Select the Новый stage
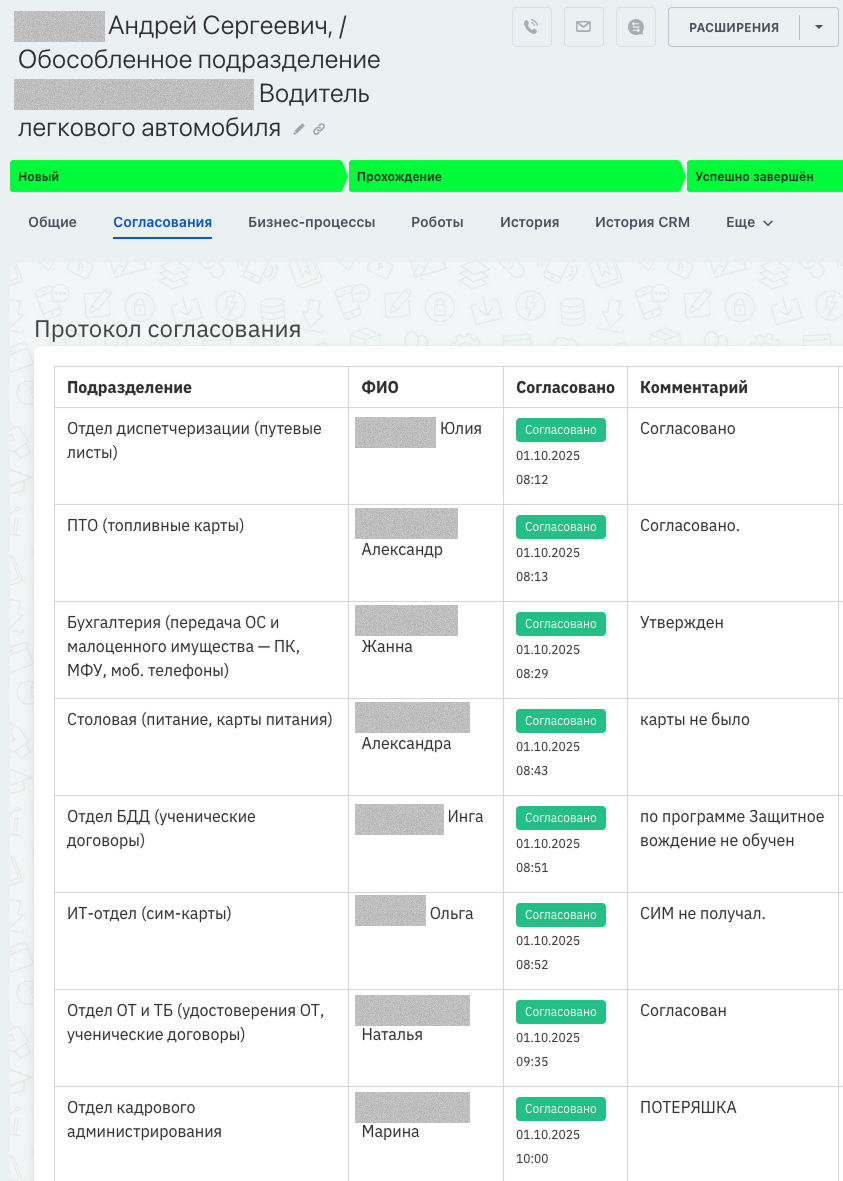The image size is (843, 1181). [x=175, y=177]
